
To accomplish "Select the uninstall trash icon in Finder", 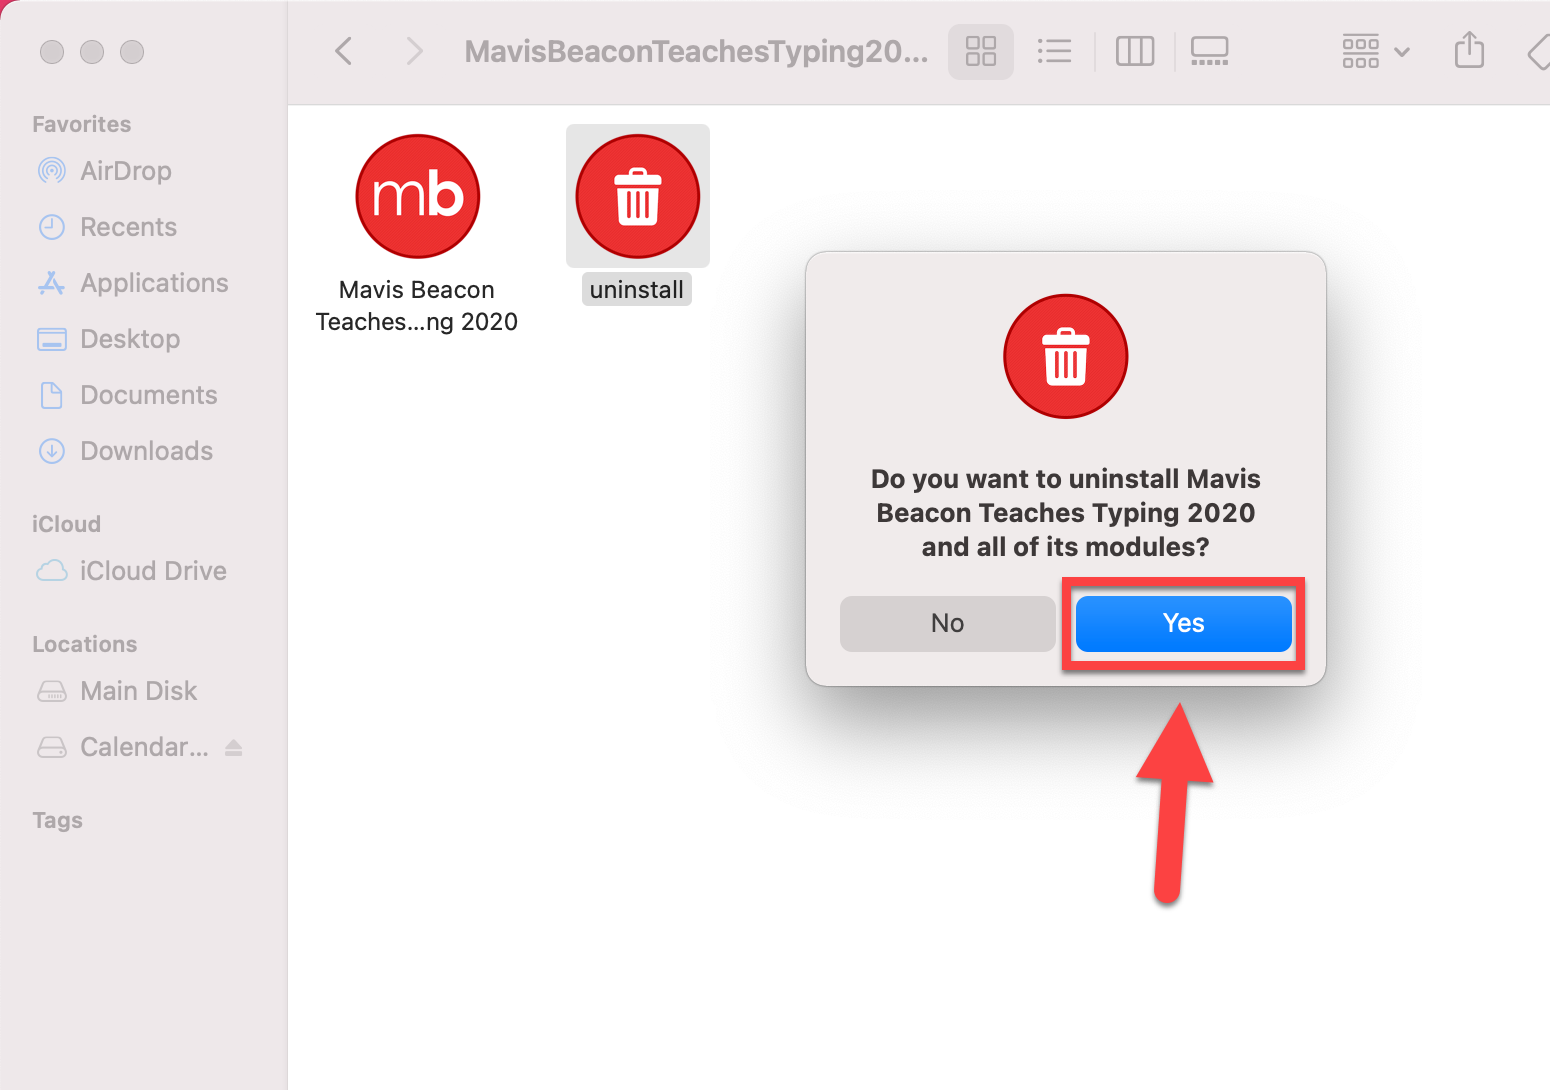I will (x=638, y=196).
